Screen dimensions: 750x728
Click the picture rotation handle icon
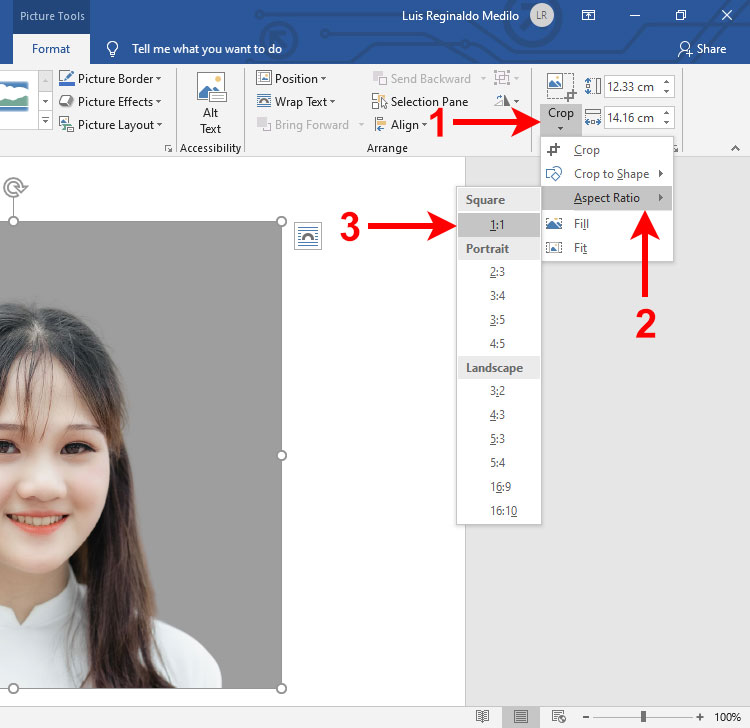pos(15,187)
